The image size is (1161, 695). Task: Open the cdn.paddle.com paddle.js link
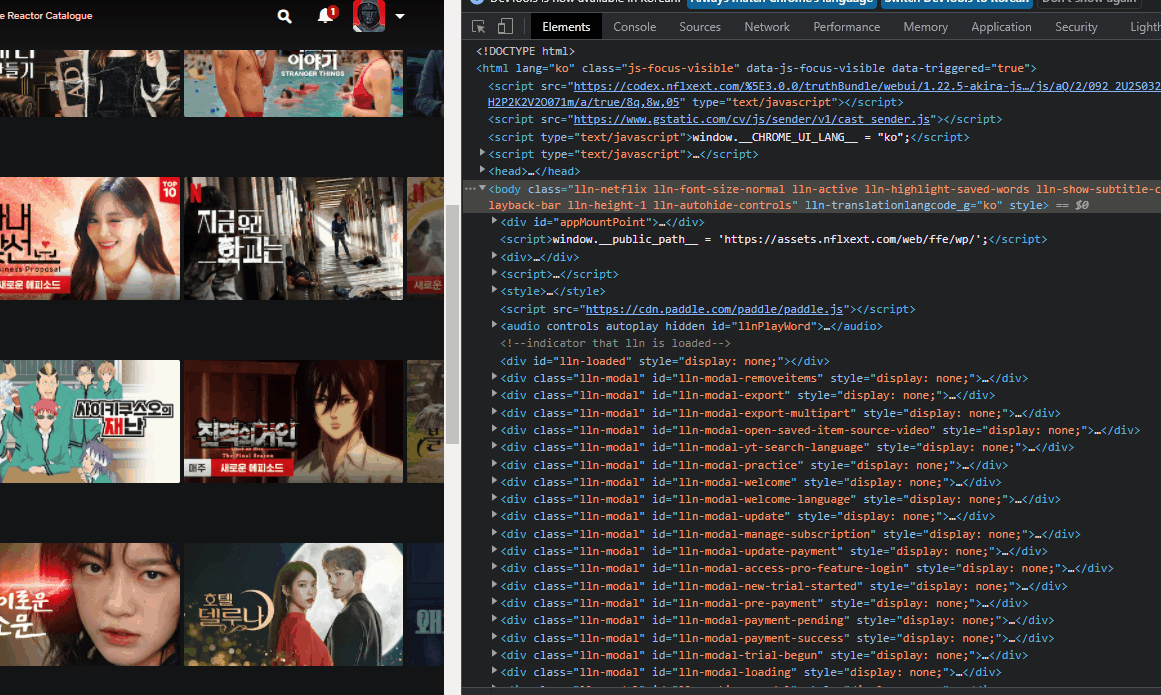(714, 309)
